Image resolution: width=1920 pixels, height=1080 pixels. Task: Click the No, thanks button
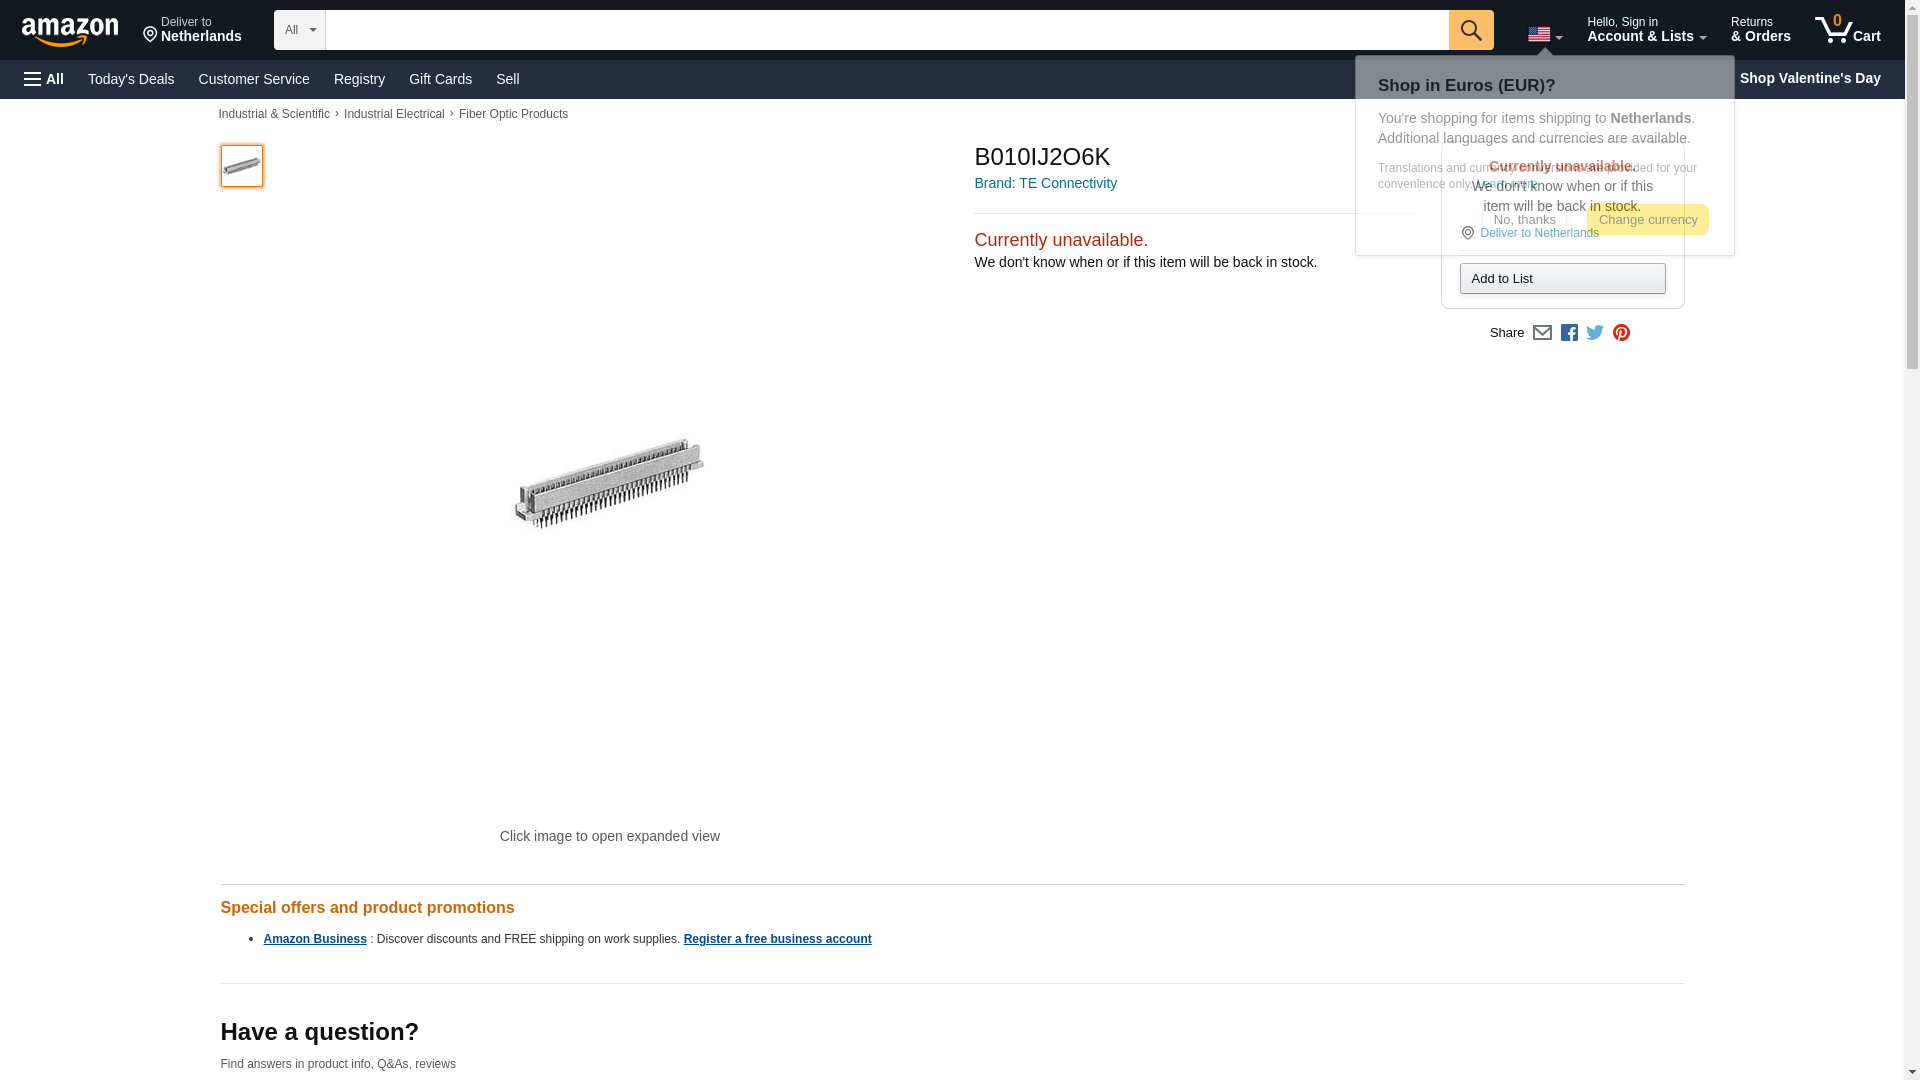tap(1524, 220)
